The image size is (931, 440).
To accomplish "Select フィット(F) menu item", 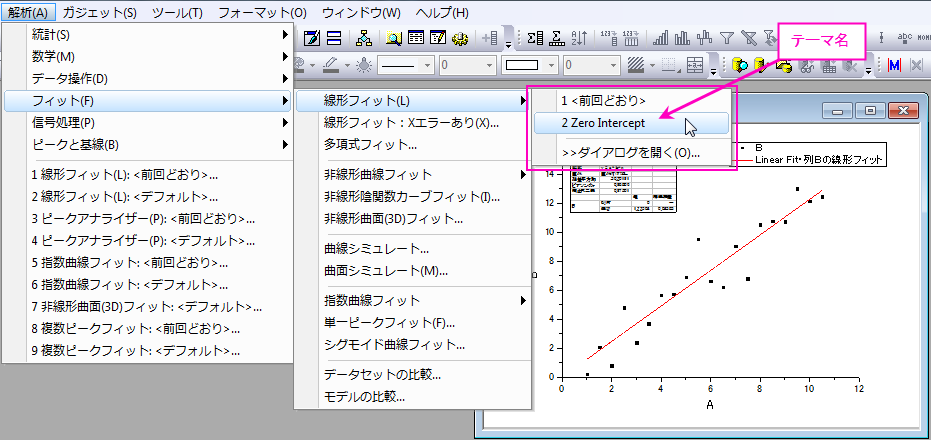I will coord(147,101).
